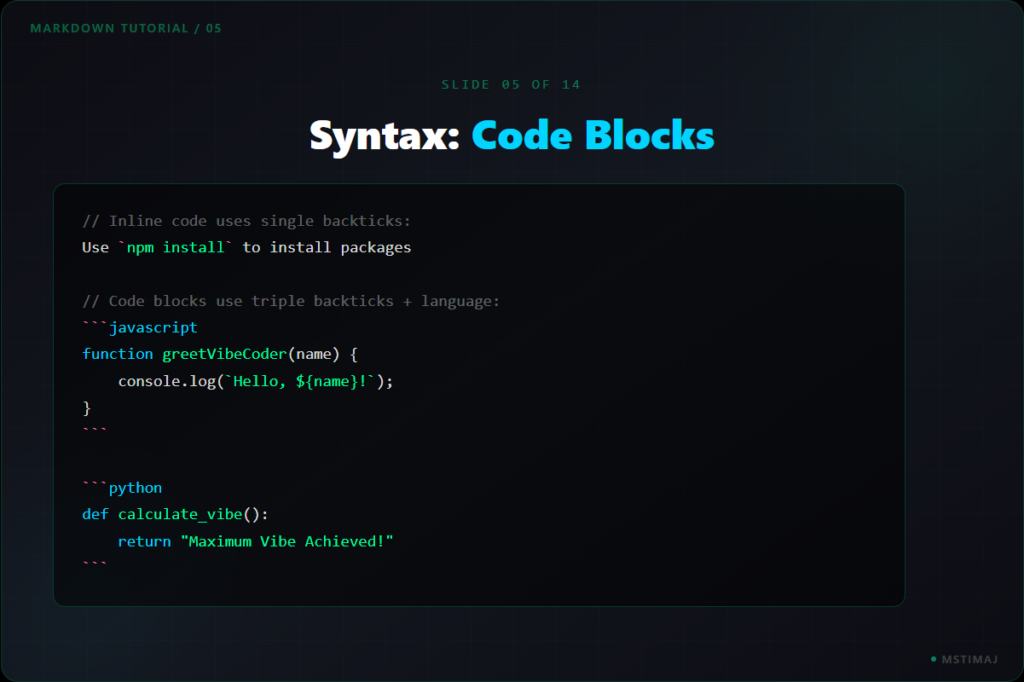The width and height of the screenshot is (1024, 682).
Task: Click the text 'to install packages'
Action: click(327, 248)
